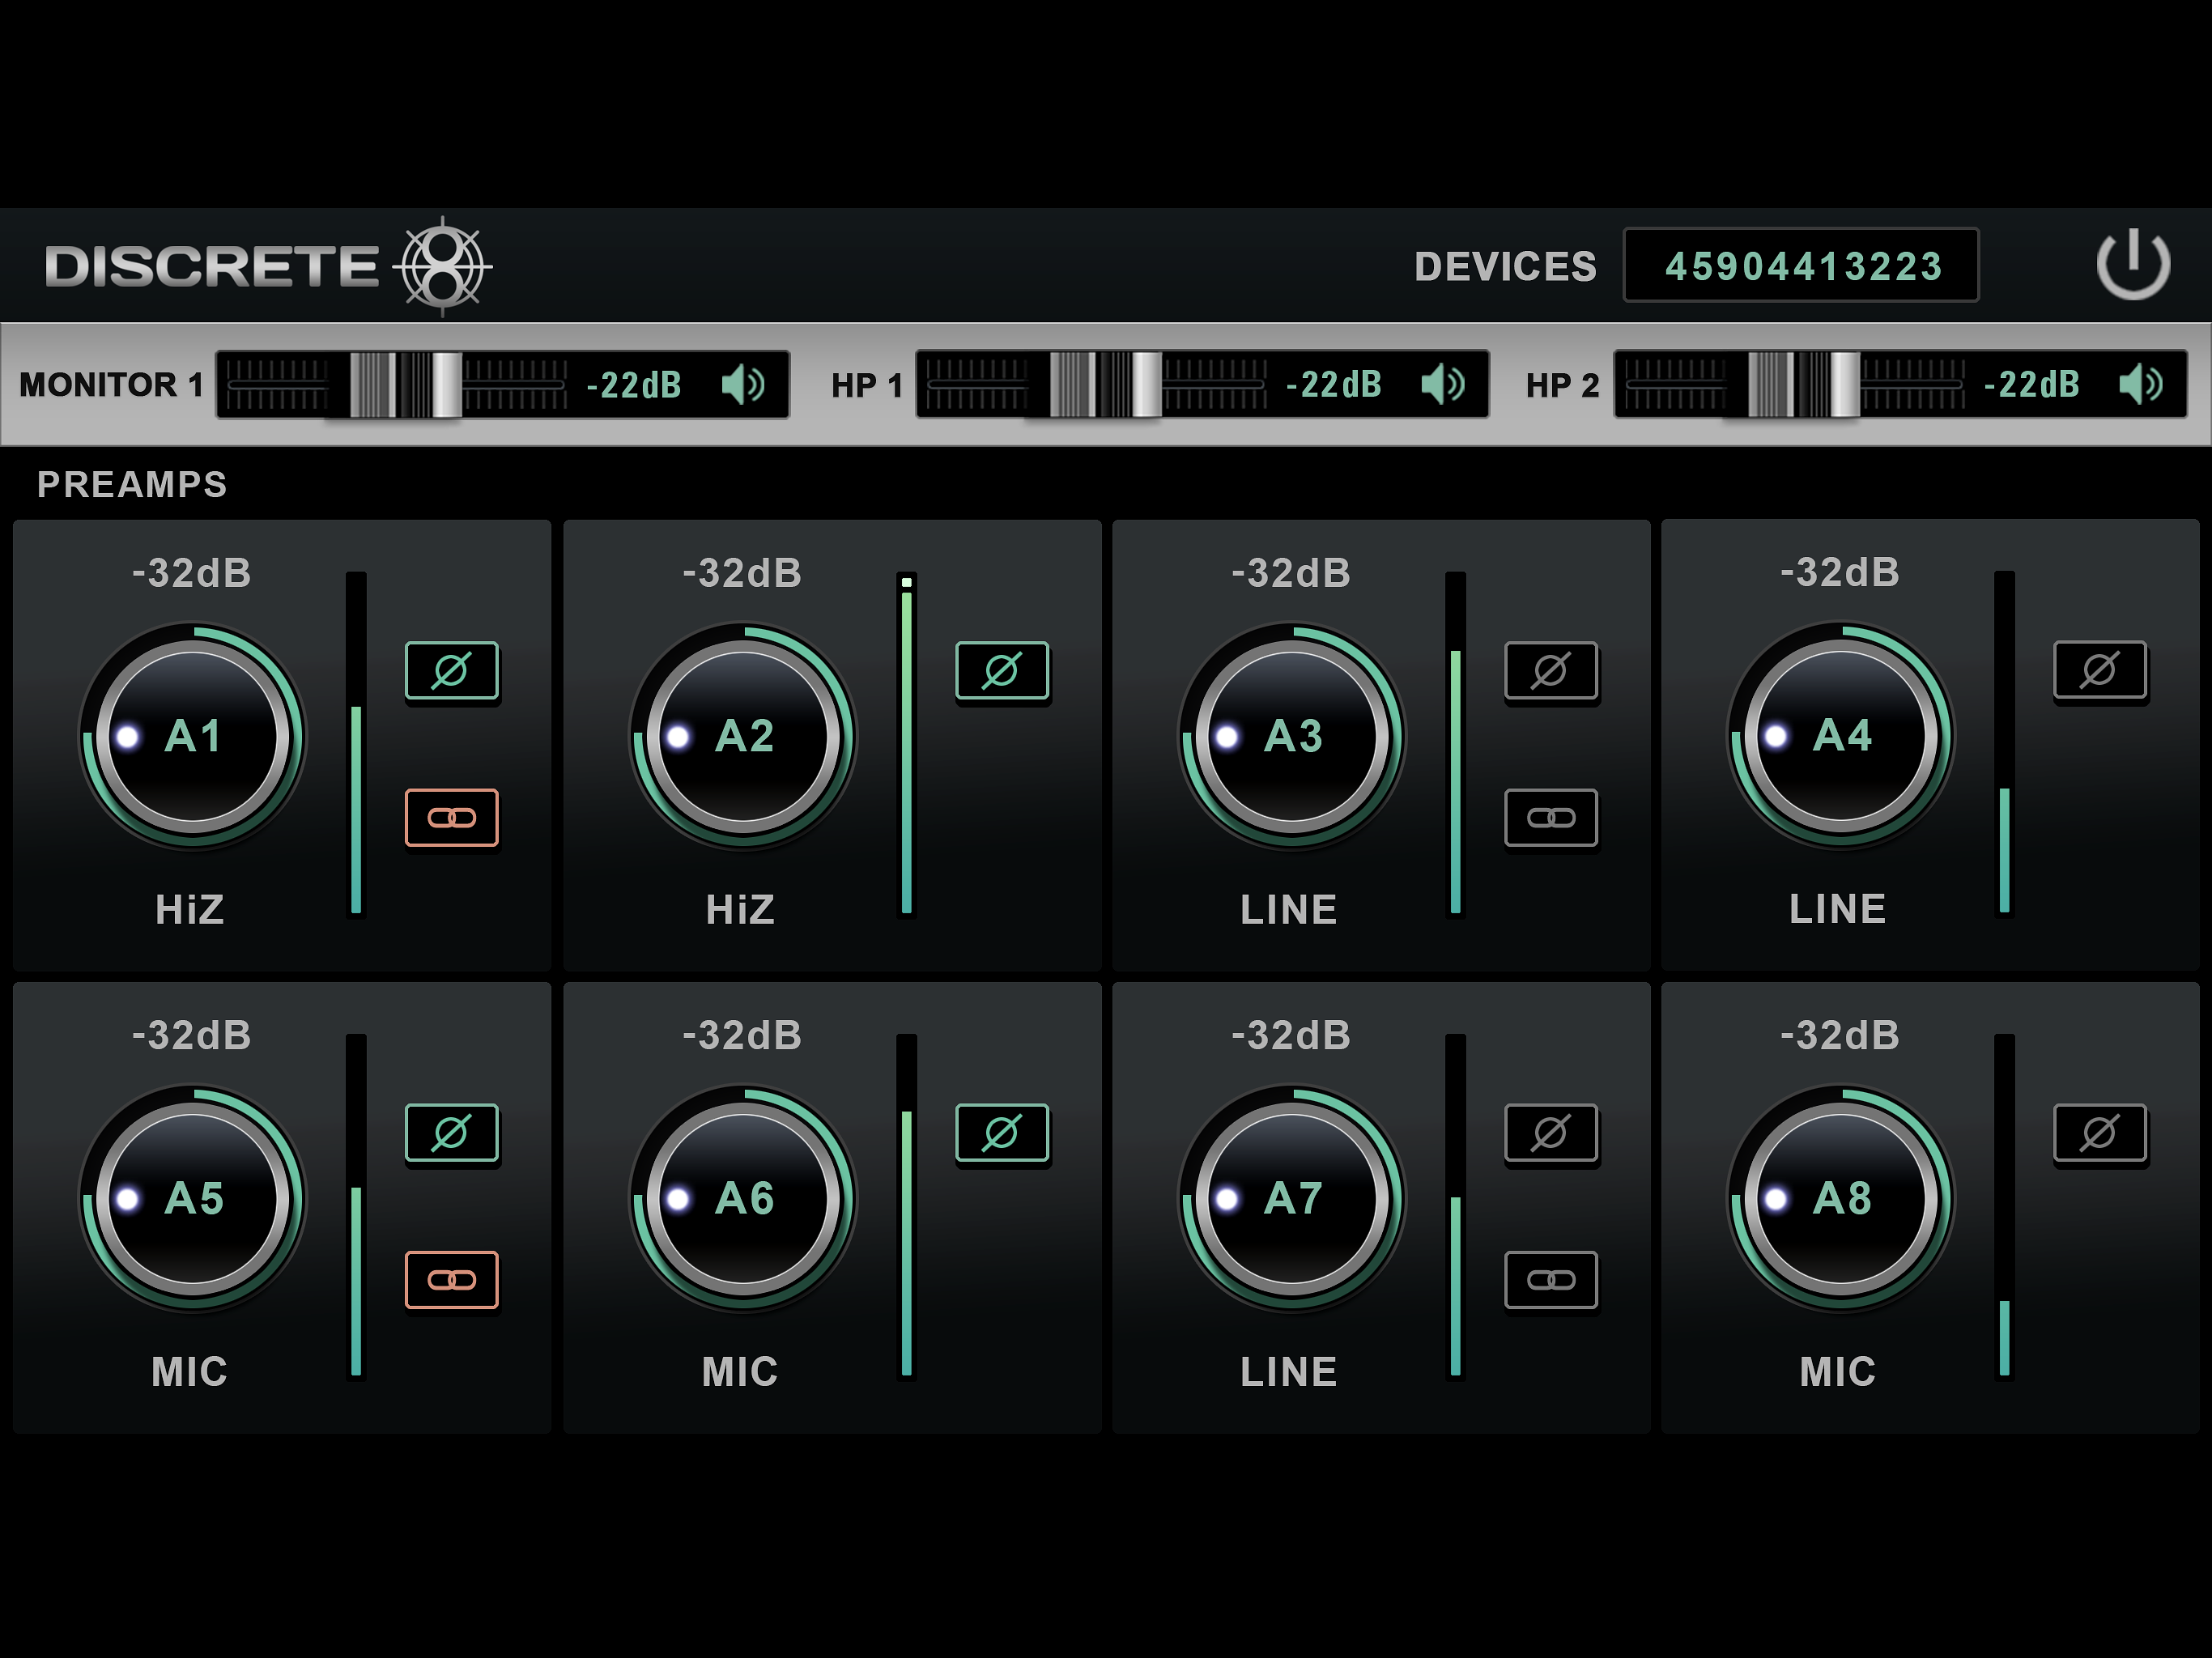The image size is (2212, 1658).
Task: Disable phase invert on preamp A1
Action: click(x=451, y=670)
